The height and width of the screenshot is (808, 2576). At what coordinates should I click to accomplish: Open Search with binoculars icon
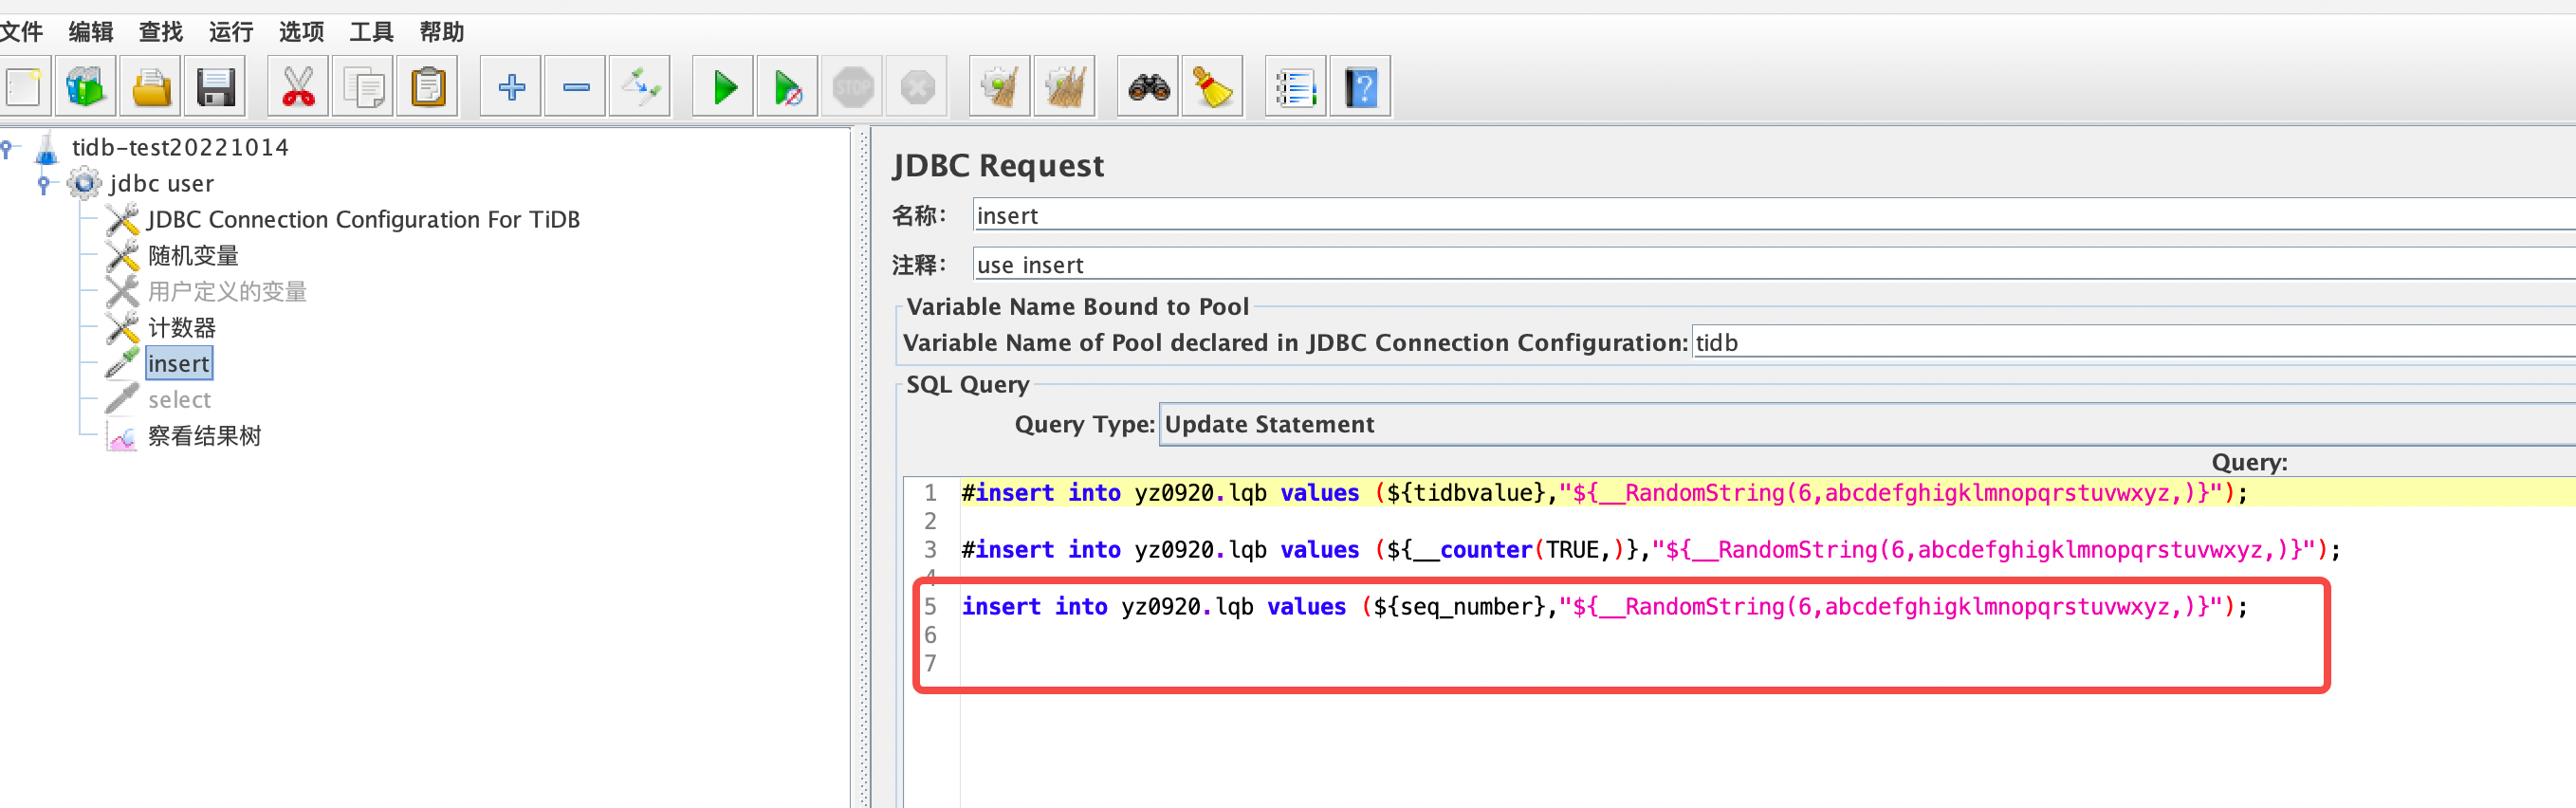click(x=1148, y=87)
